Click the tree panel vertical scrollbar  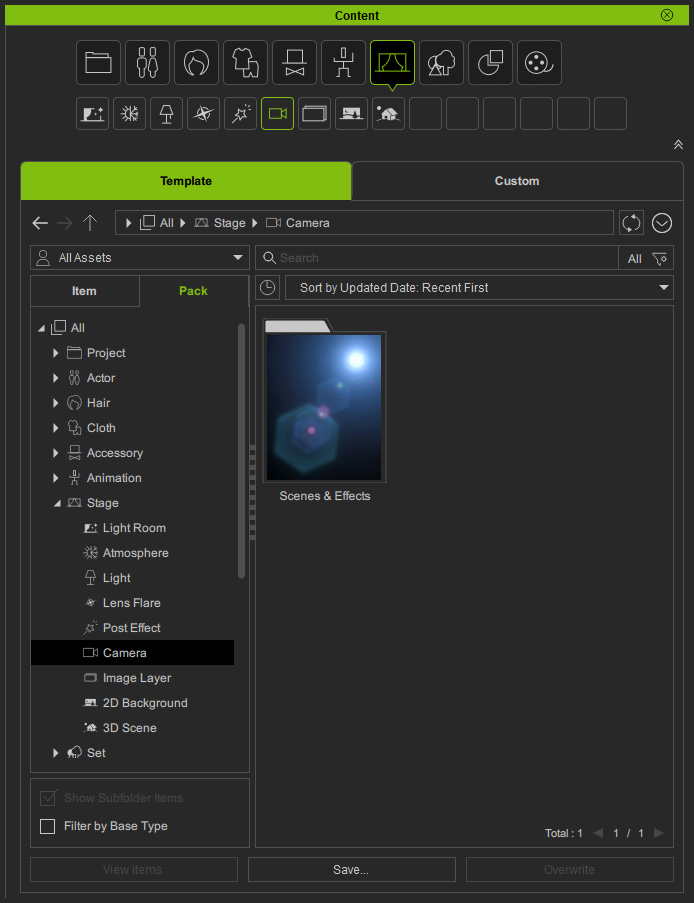241,451
